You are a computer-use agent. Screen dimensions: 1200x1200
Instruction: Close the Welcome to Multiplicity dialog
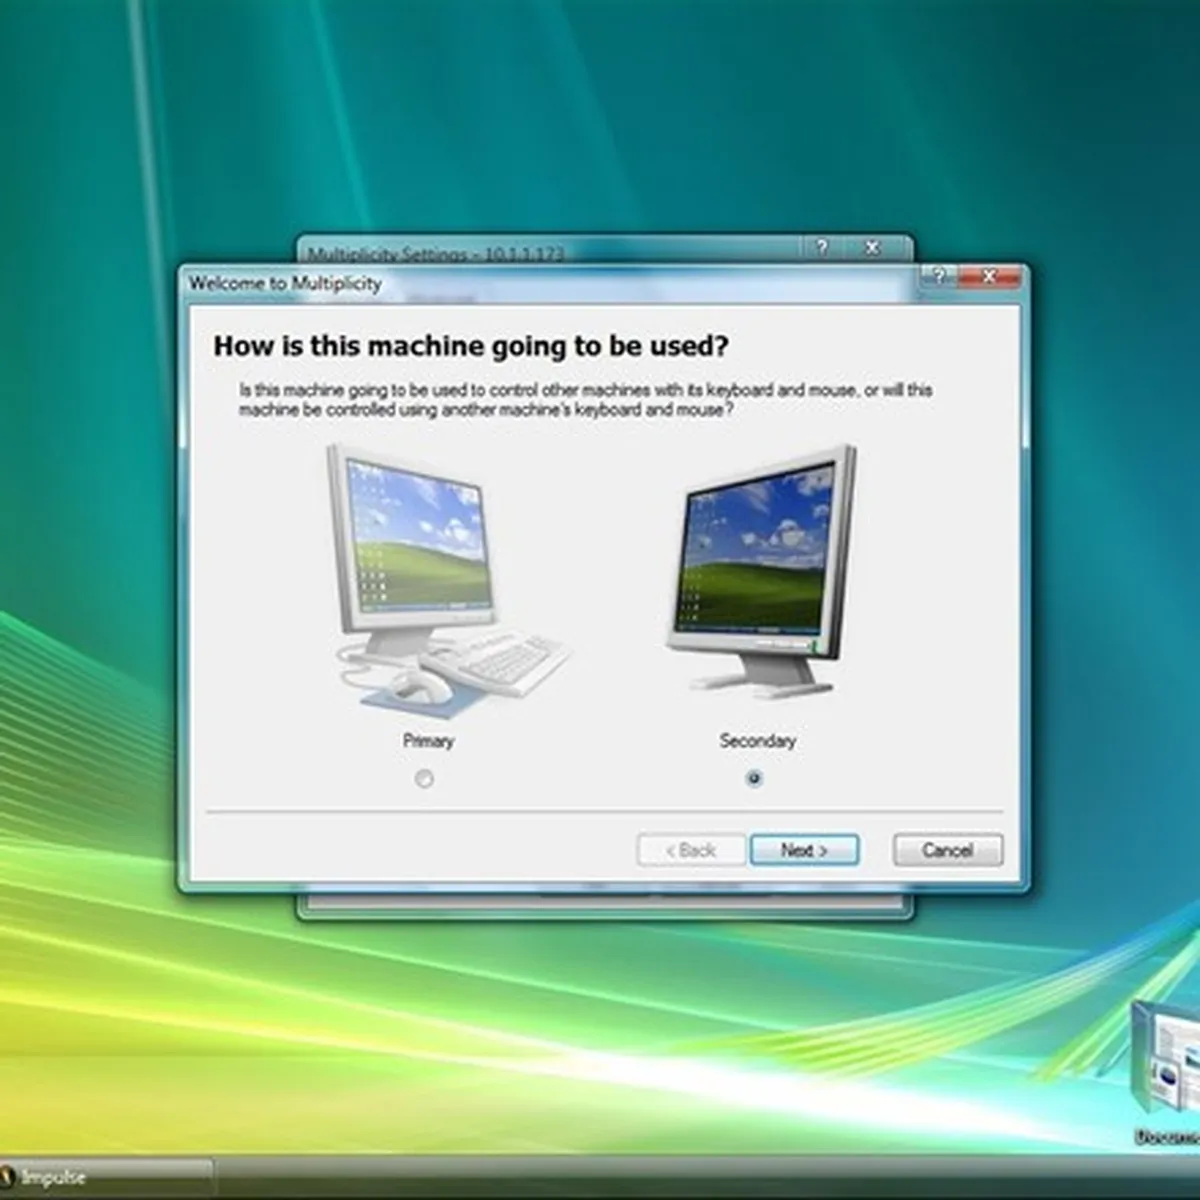(x=988, y=277)
